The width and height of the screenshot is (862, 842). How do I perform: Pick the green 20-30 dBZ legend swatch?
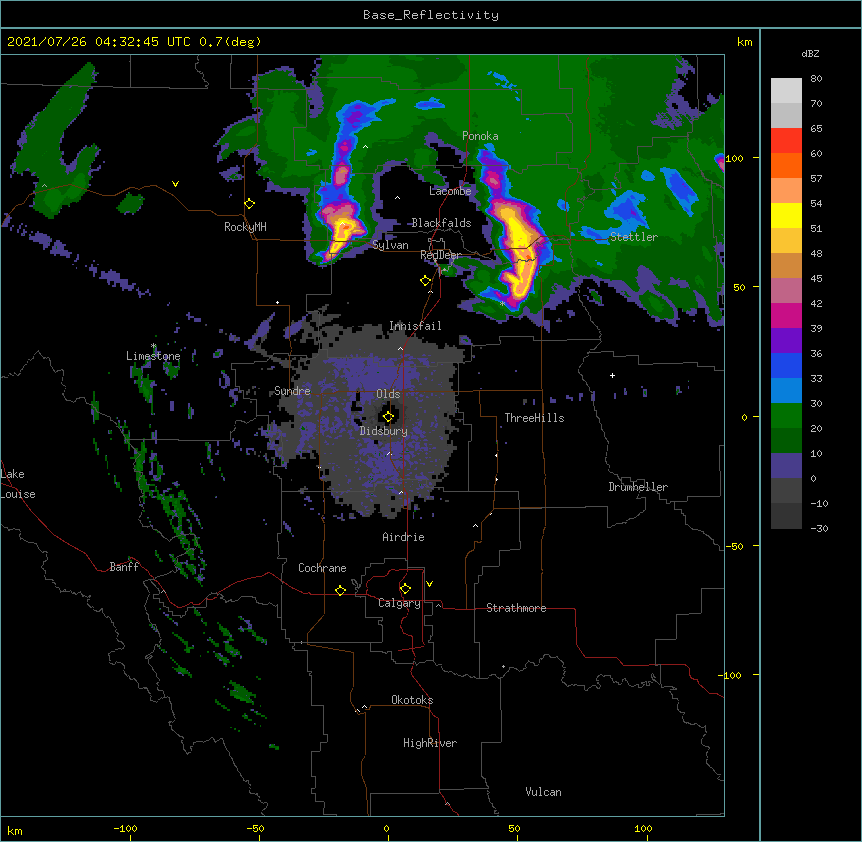click(786, 416)
